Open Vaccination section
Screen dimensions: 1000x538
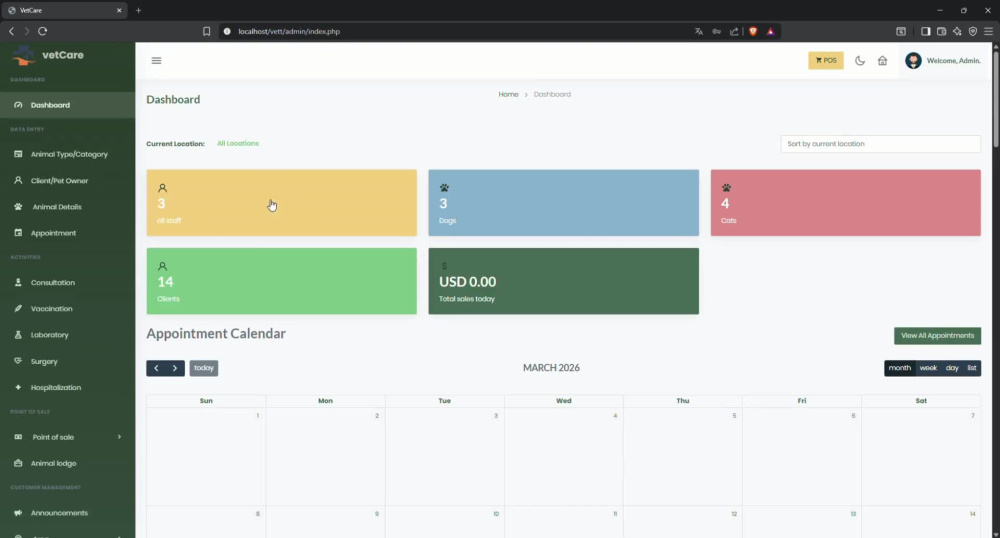(x=51, y=309)
